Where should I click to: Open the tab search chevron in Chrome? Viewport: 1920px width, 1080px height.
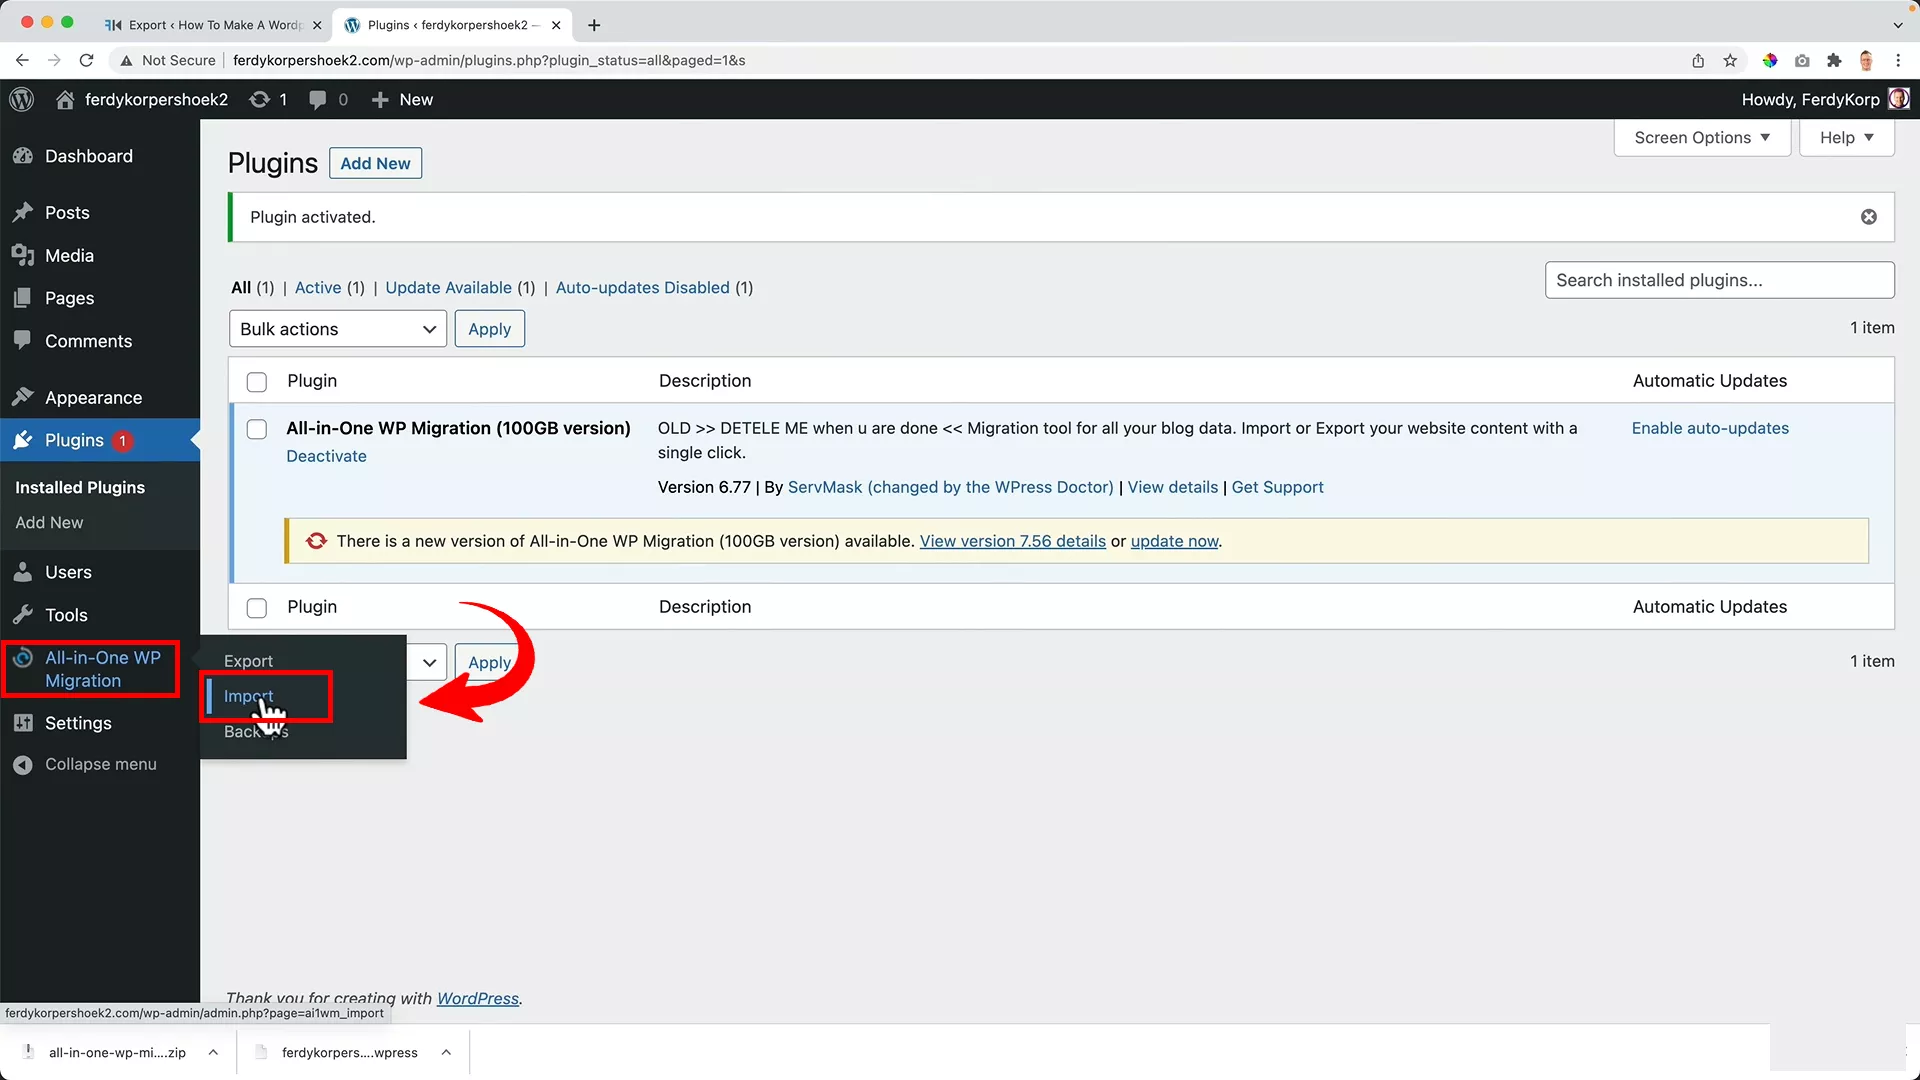1898,25
